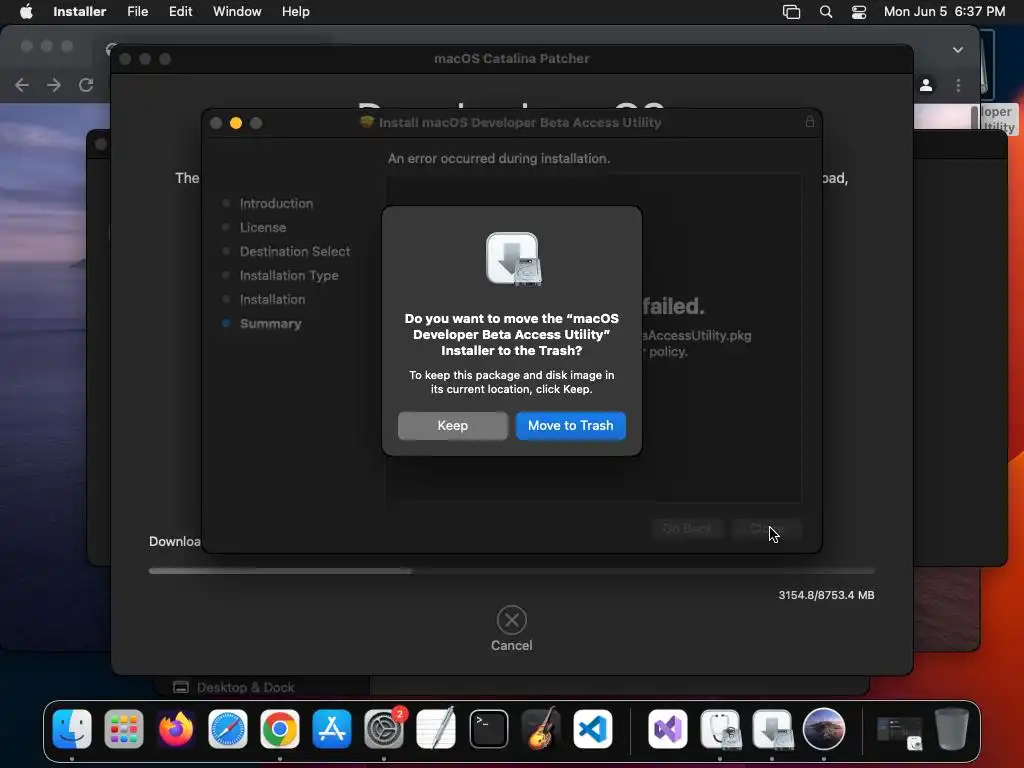Open the Apple menu

26,12
